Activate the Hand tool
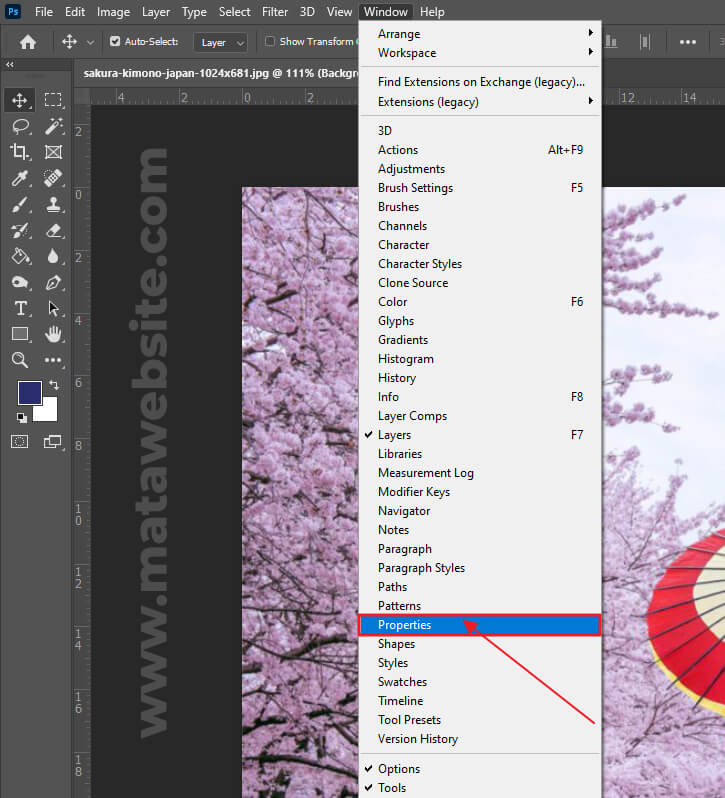Viewport: 725px width, 798px height. [54, 334]
